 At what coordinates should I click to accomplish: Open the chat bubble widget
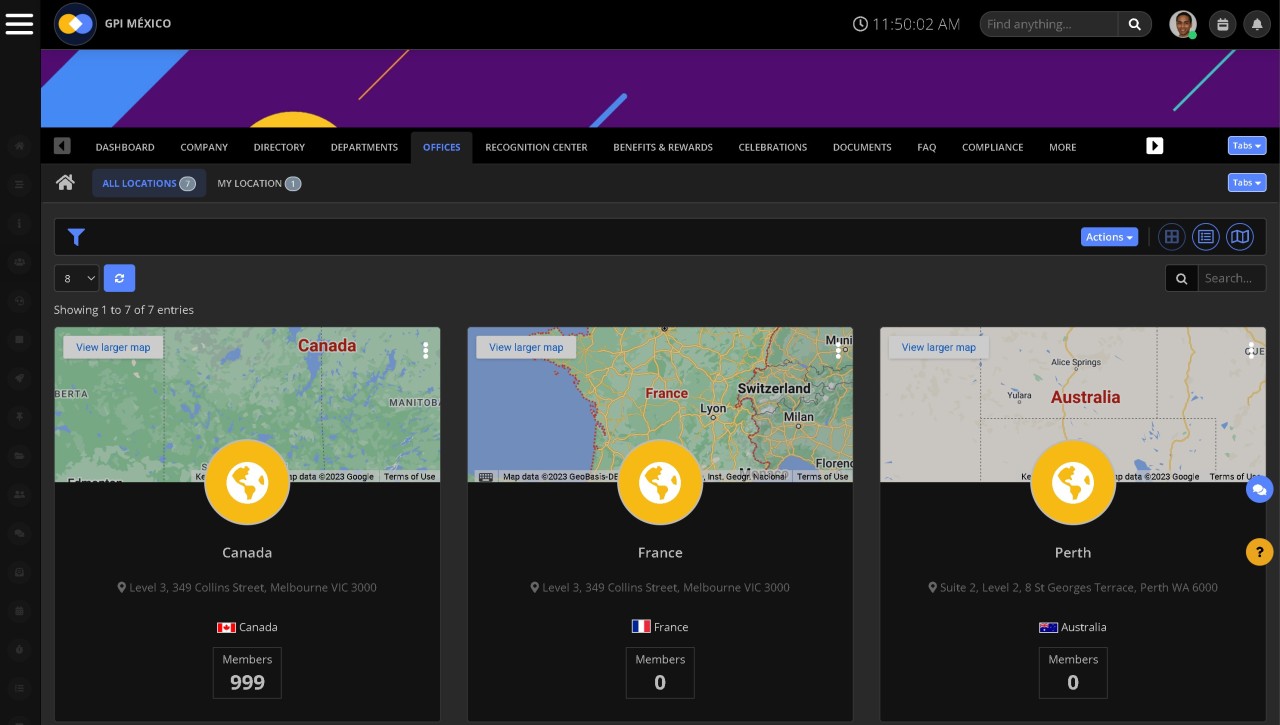coord(1259,490)
